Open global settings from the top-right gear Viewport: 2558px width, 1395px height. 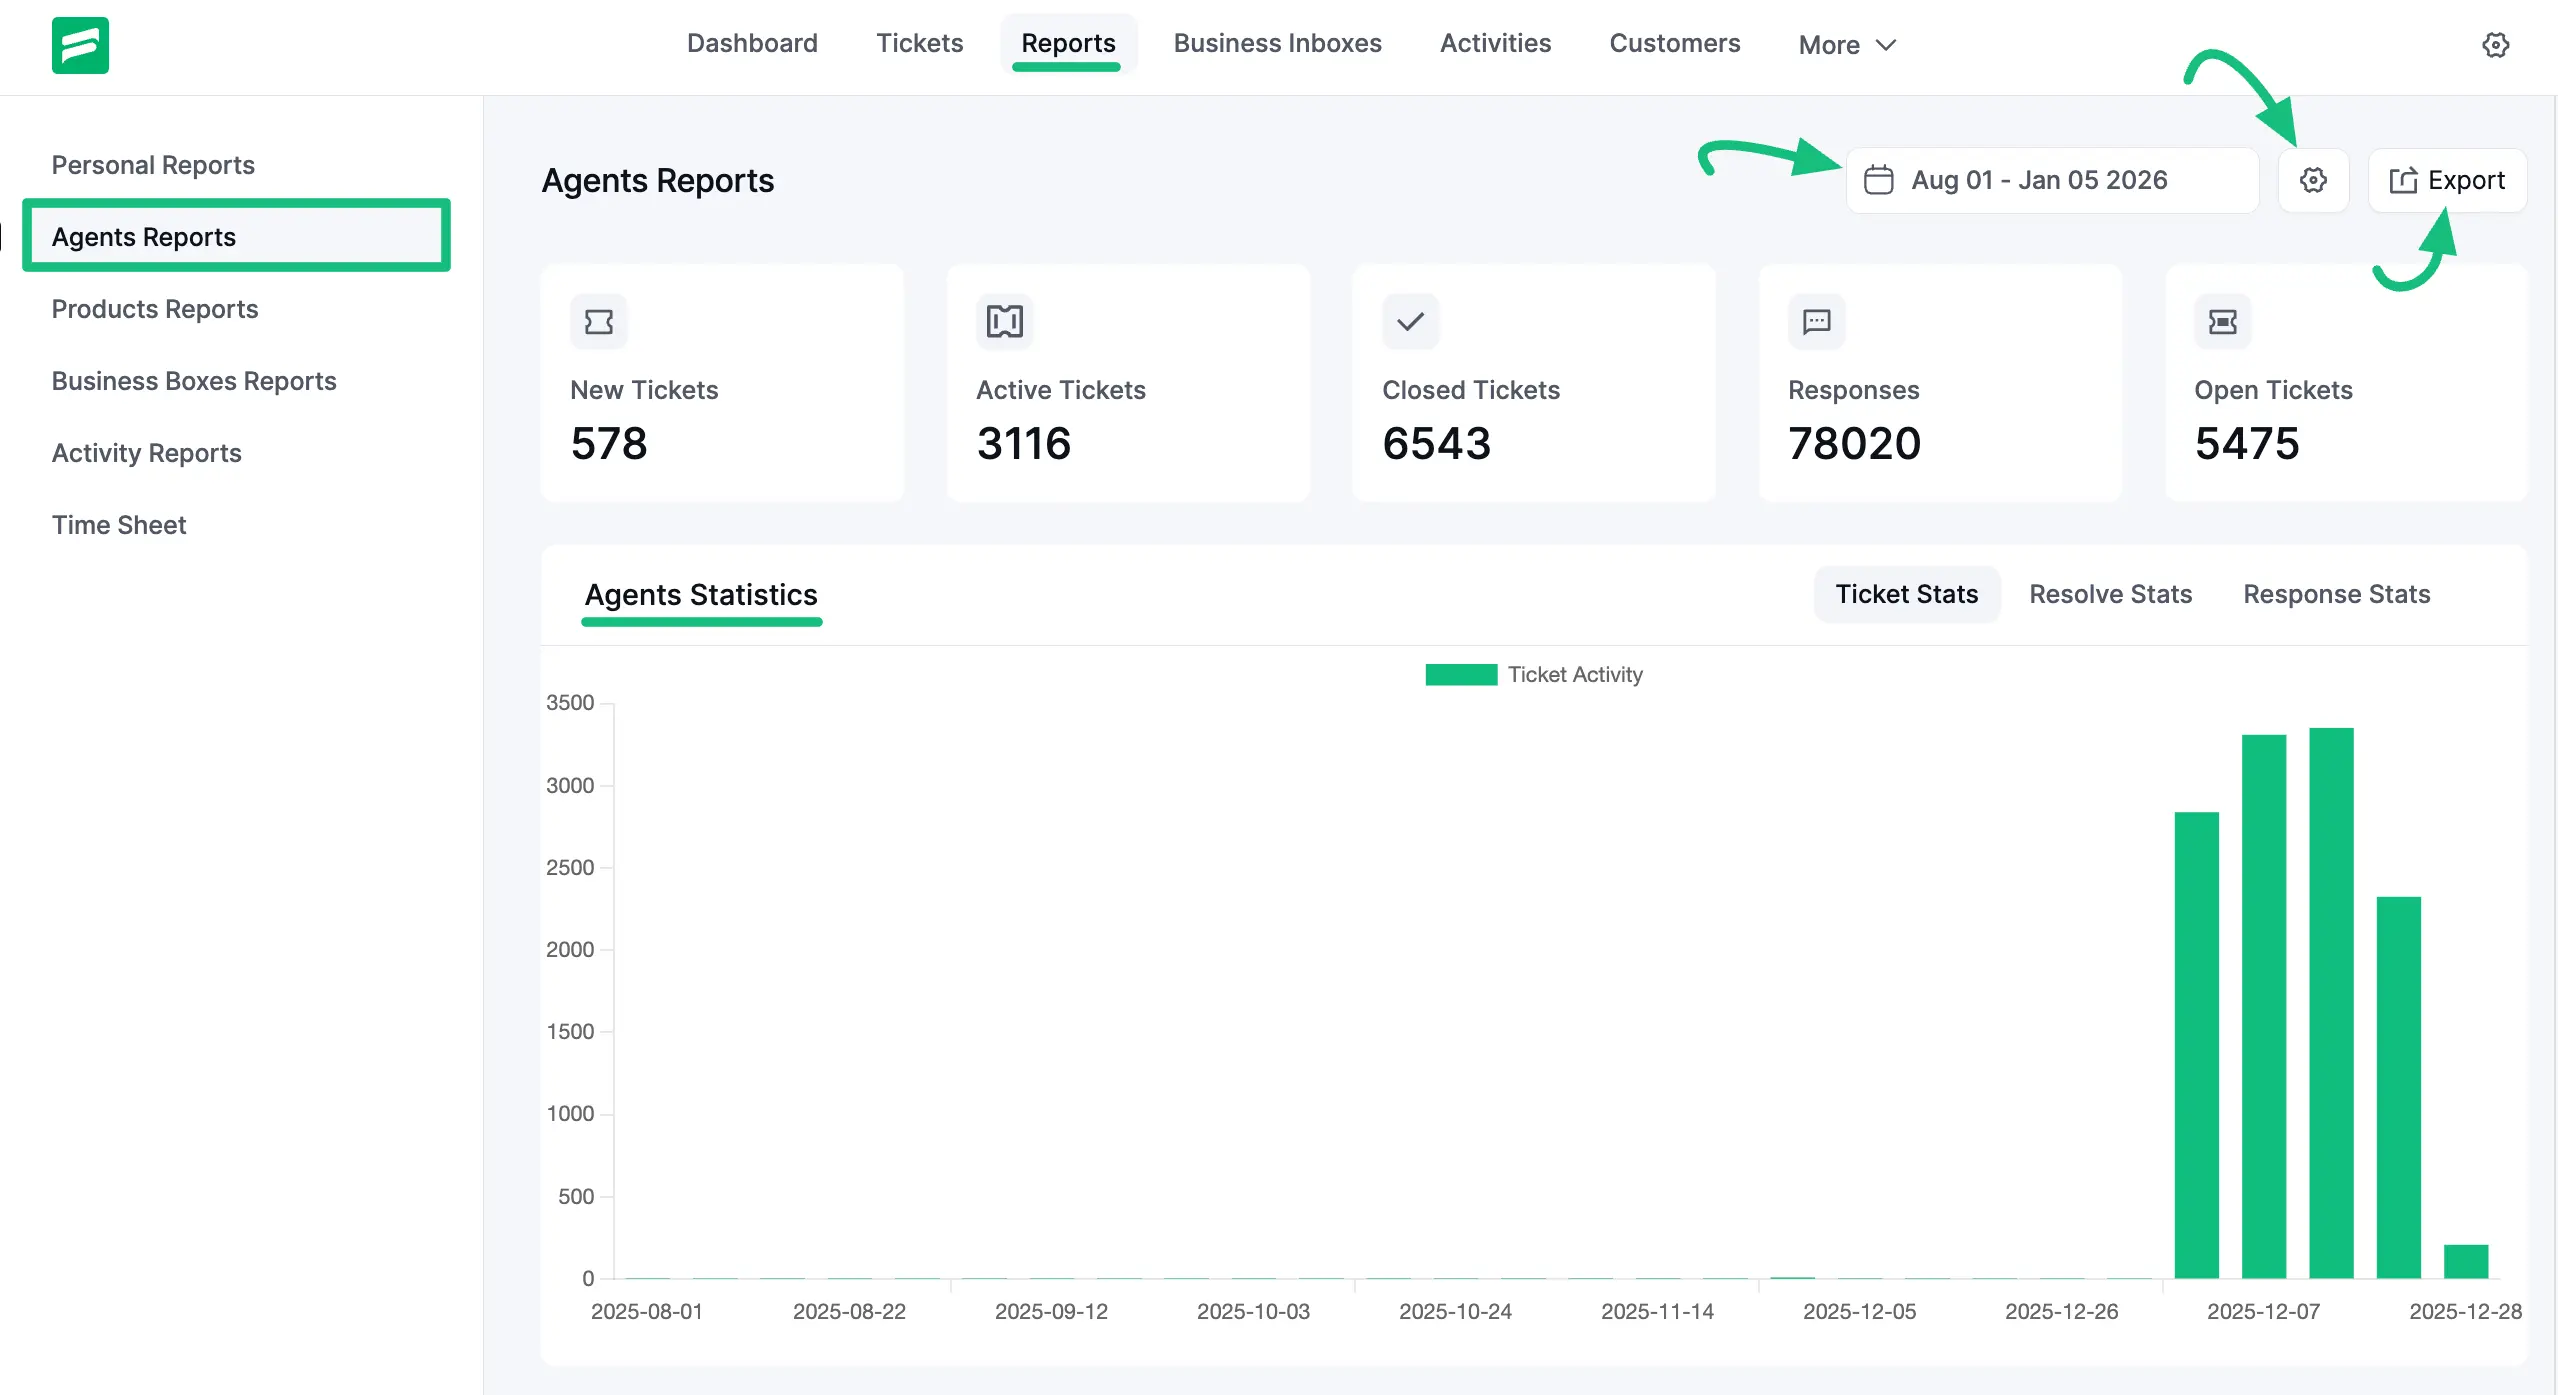point(2496,44)
